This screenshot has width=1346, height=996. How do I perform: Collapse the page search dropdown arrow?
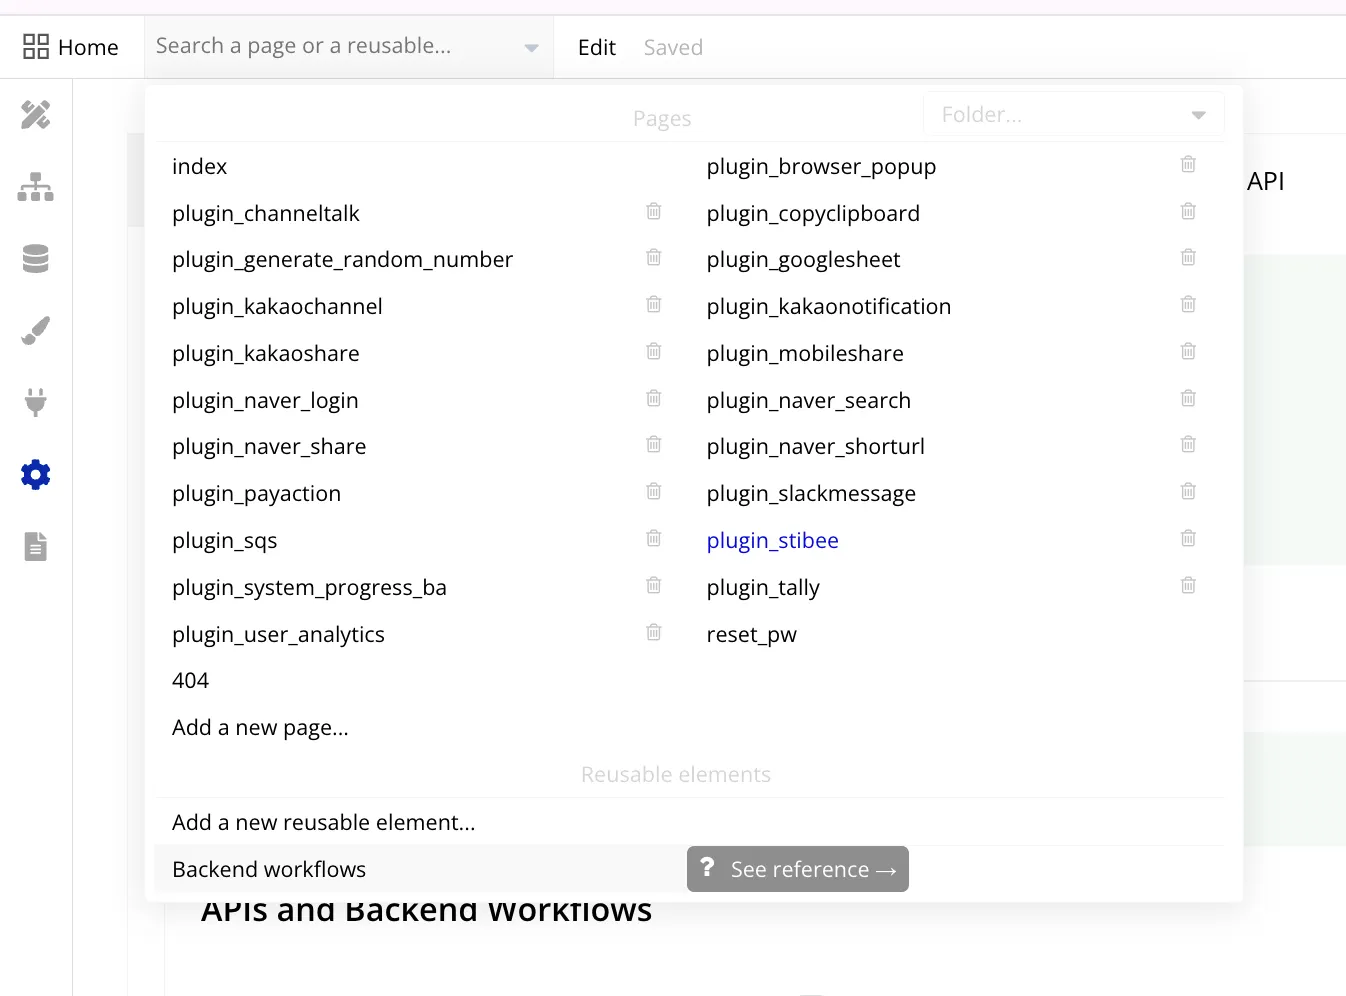click(x=531, y=48)
